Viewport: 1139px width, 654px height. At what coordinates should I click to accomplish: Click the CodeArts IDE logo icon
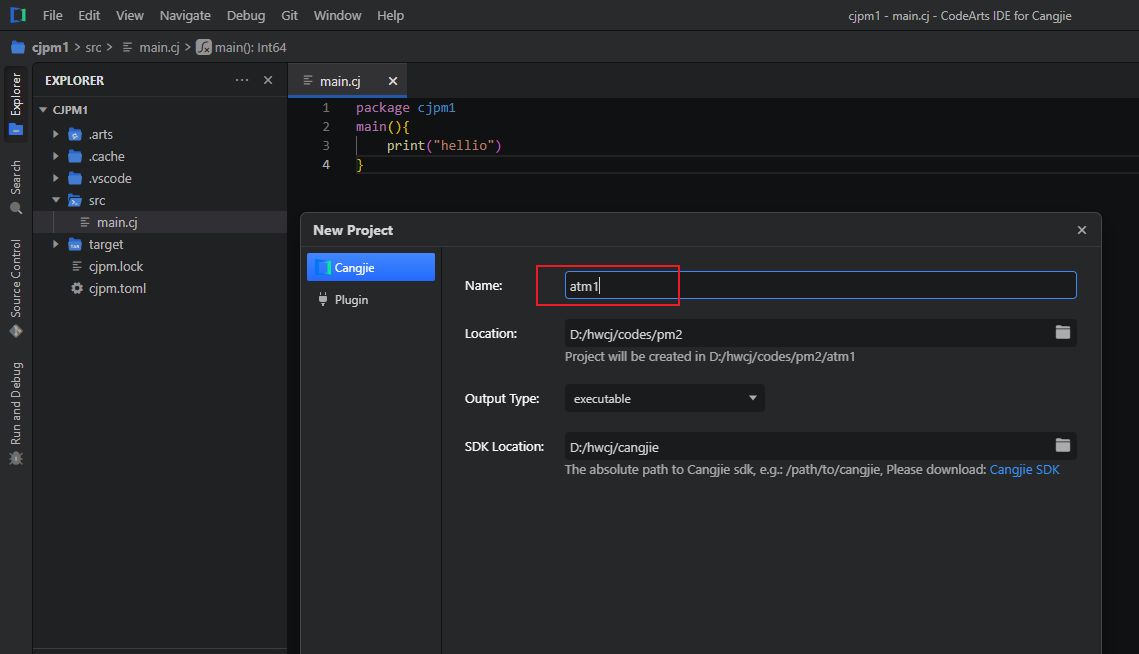18,15
